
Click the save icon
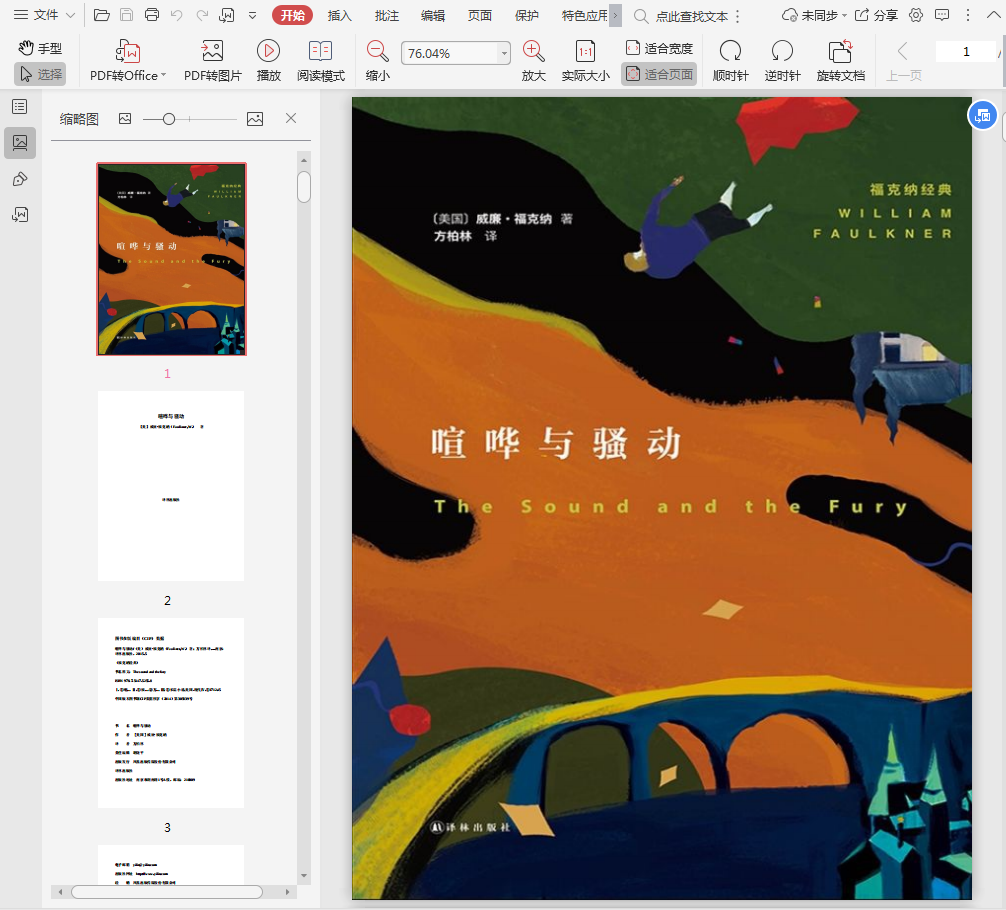126,15
